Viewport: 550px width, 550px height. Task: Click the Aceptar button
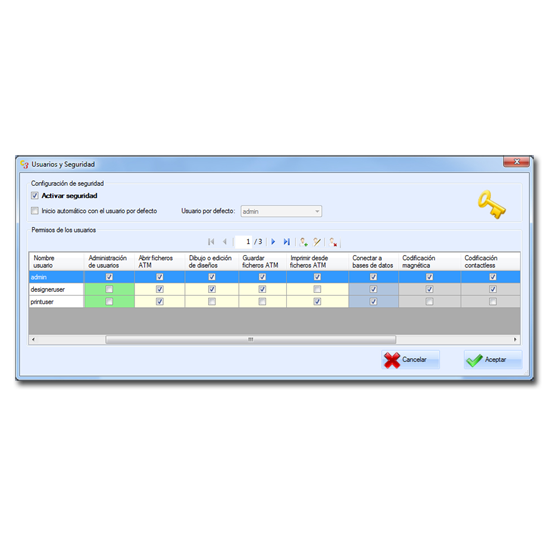pos(493,360)
